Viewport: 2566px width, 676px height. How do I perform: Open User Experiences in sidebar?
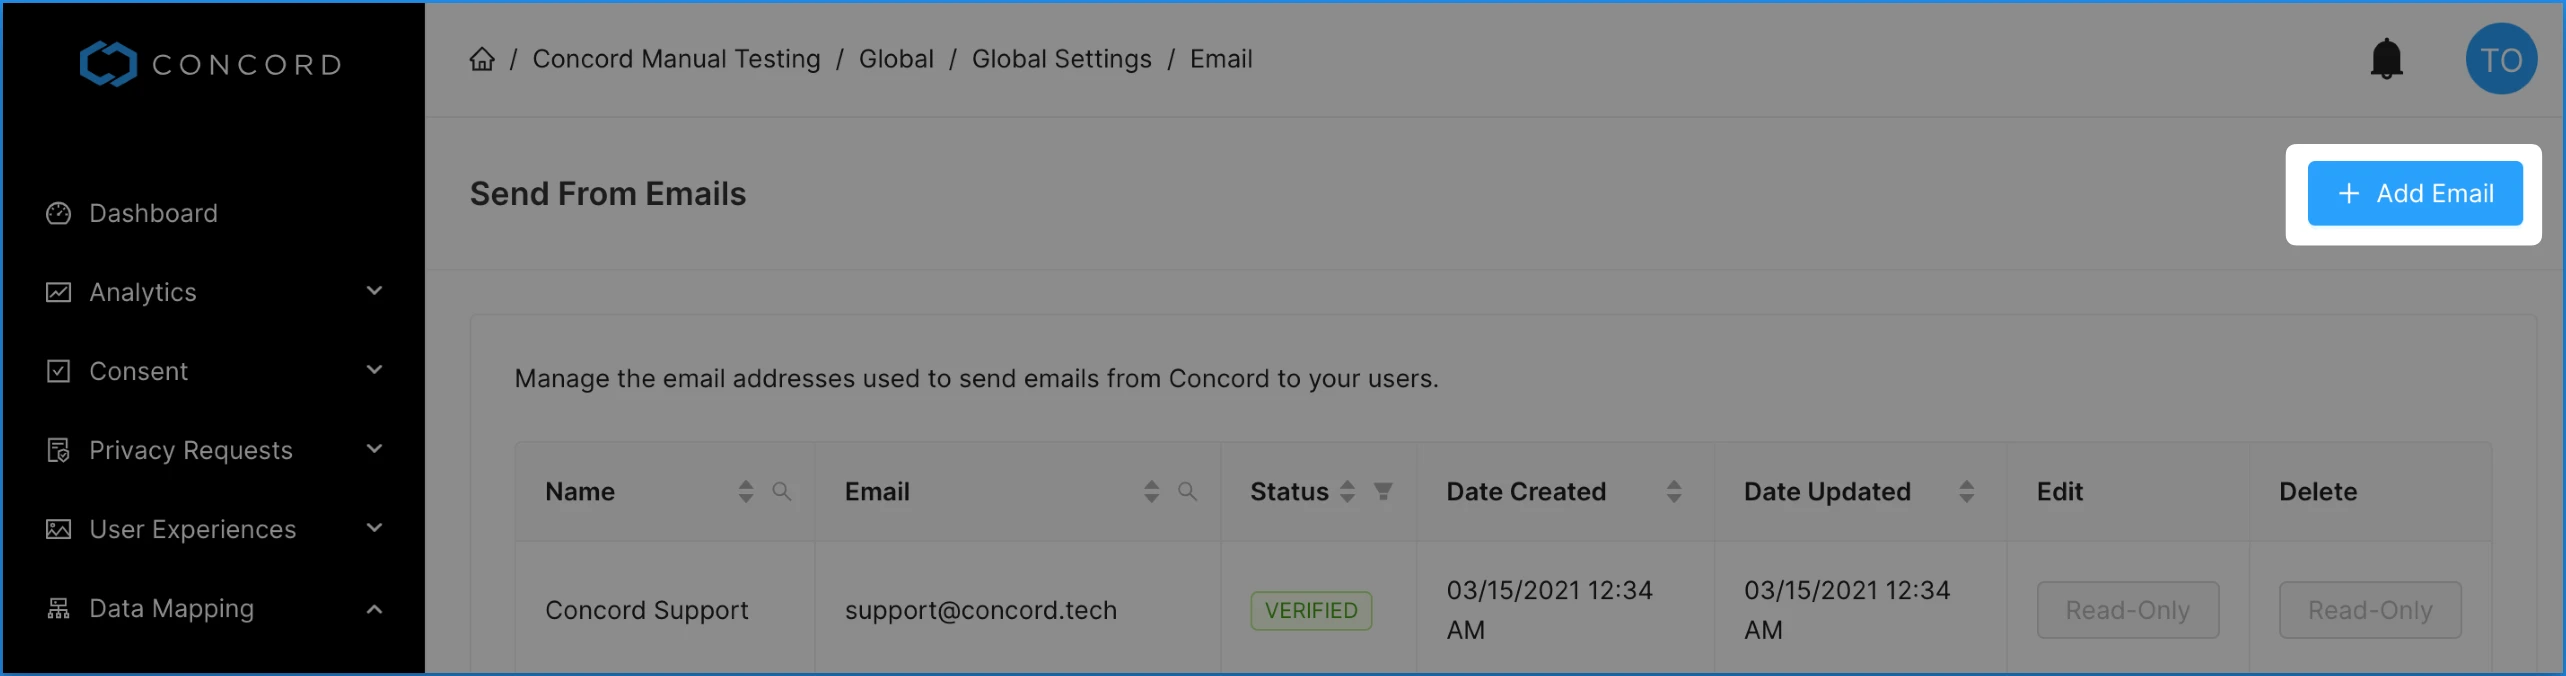214,529
